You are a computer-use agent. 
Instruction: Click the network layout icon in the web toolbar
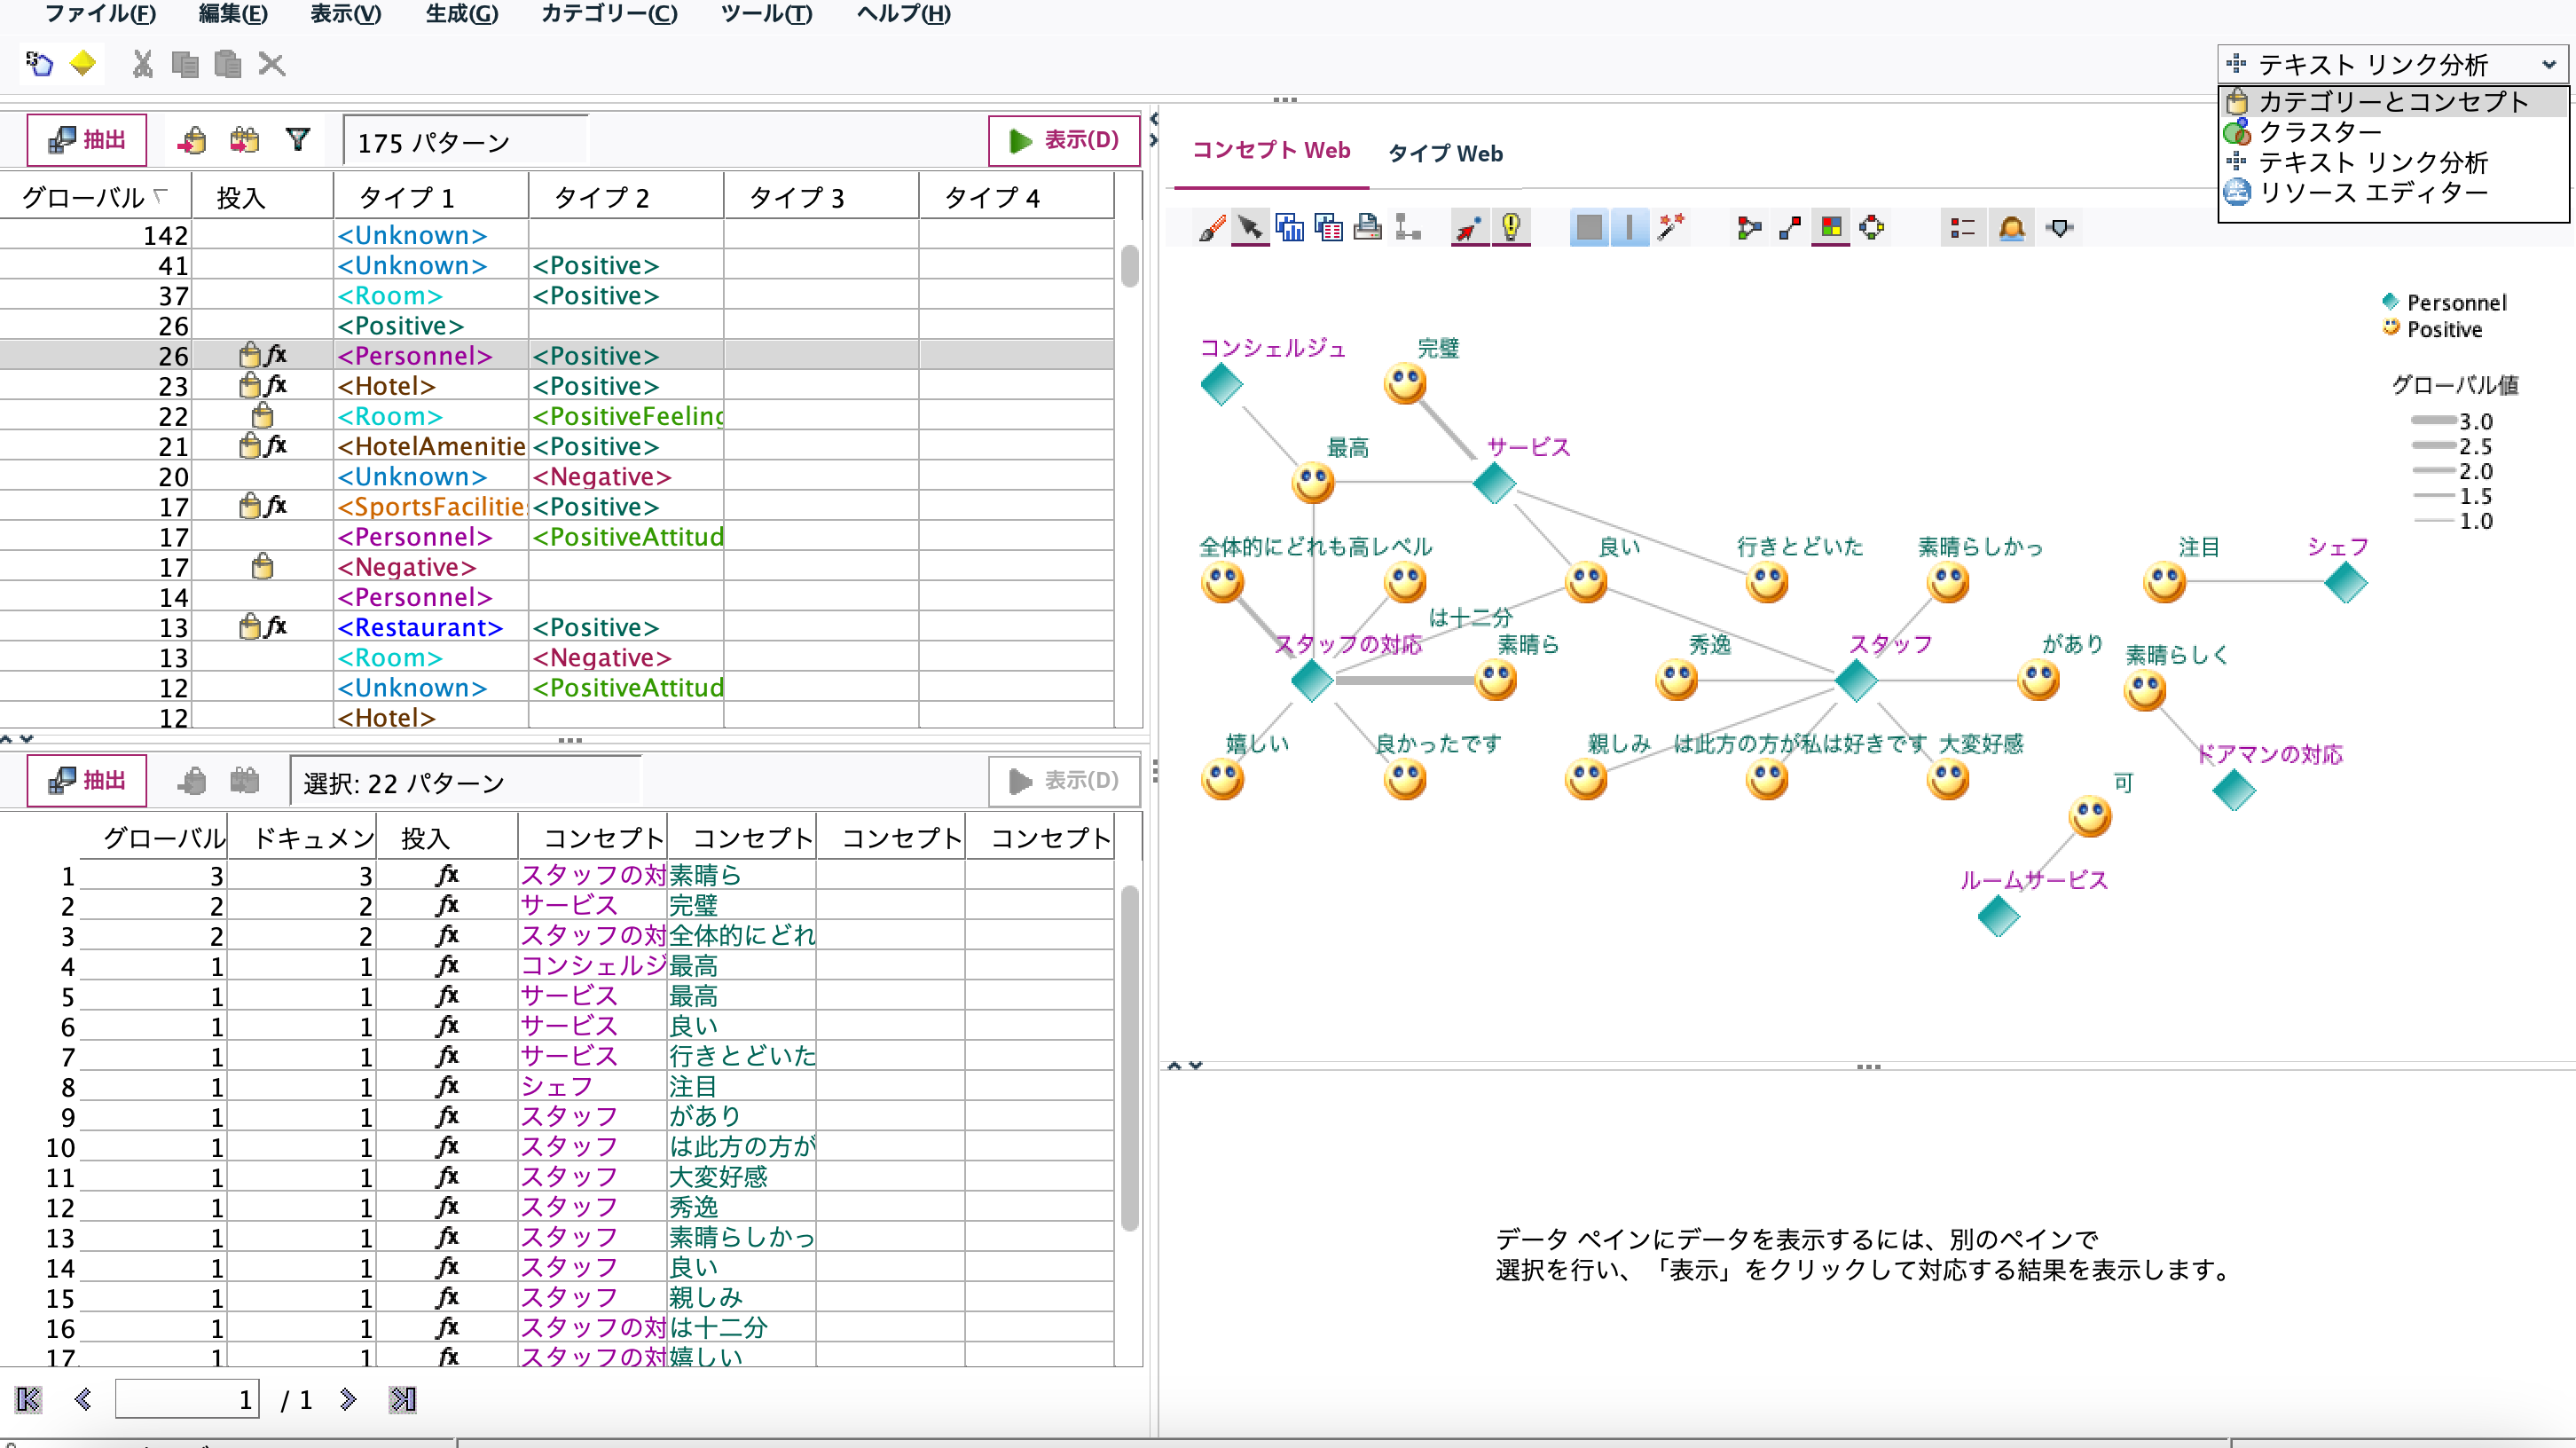click(1408, 227)
